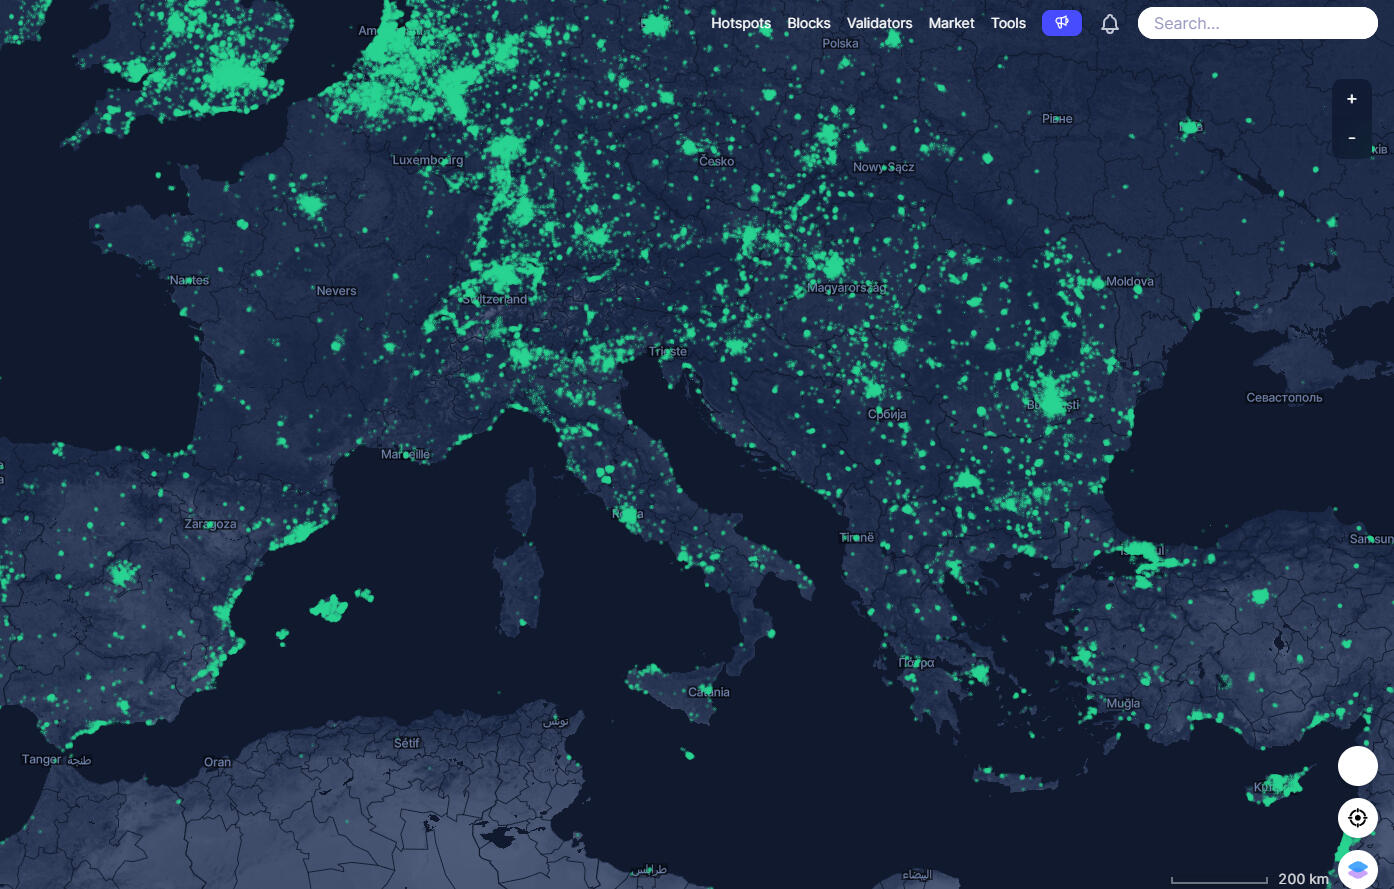
Task: Click the Zaragoza map label
Action: point(211,524)
